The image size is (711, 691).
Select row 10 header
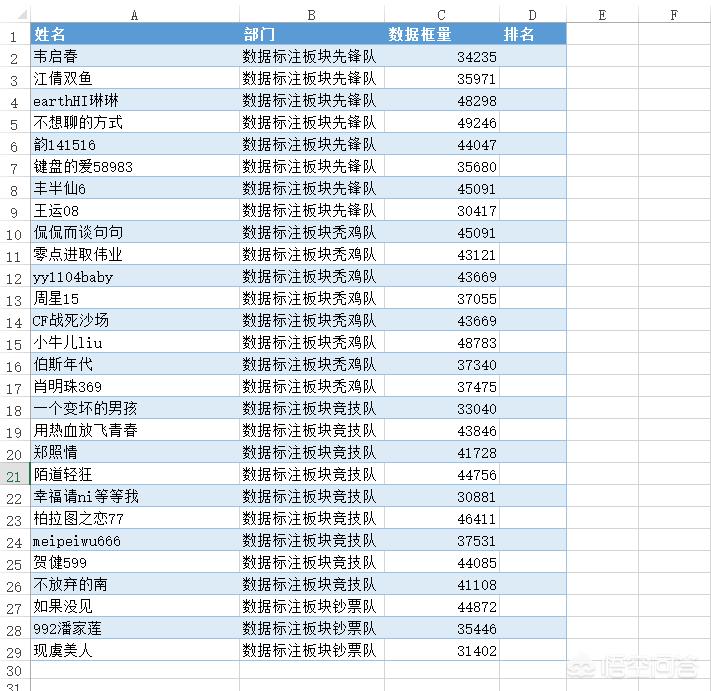(x=15, y=234)
